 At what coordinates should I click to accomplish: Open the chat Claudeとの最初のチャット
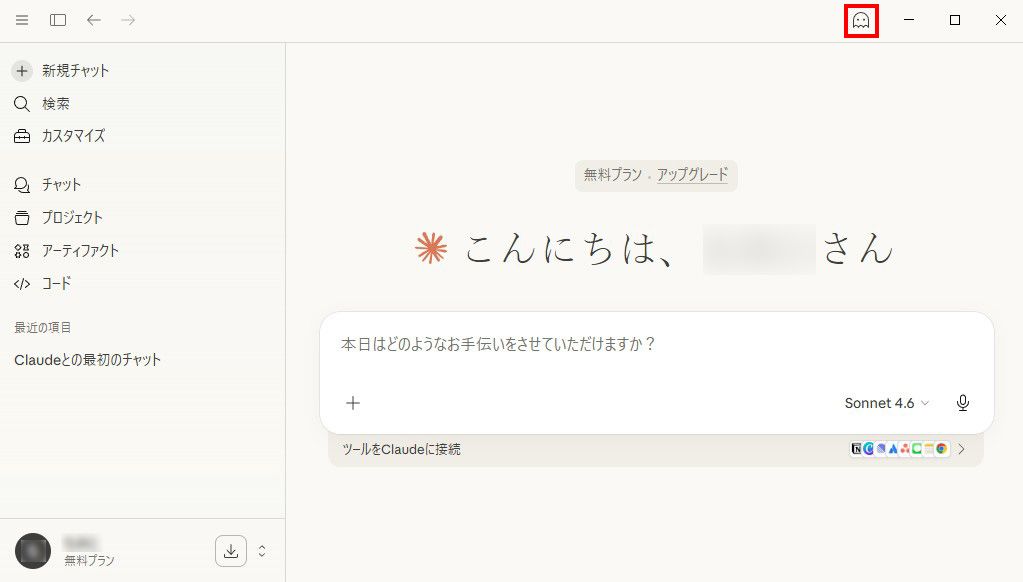click(x=87, y=359)
